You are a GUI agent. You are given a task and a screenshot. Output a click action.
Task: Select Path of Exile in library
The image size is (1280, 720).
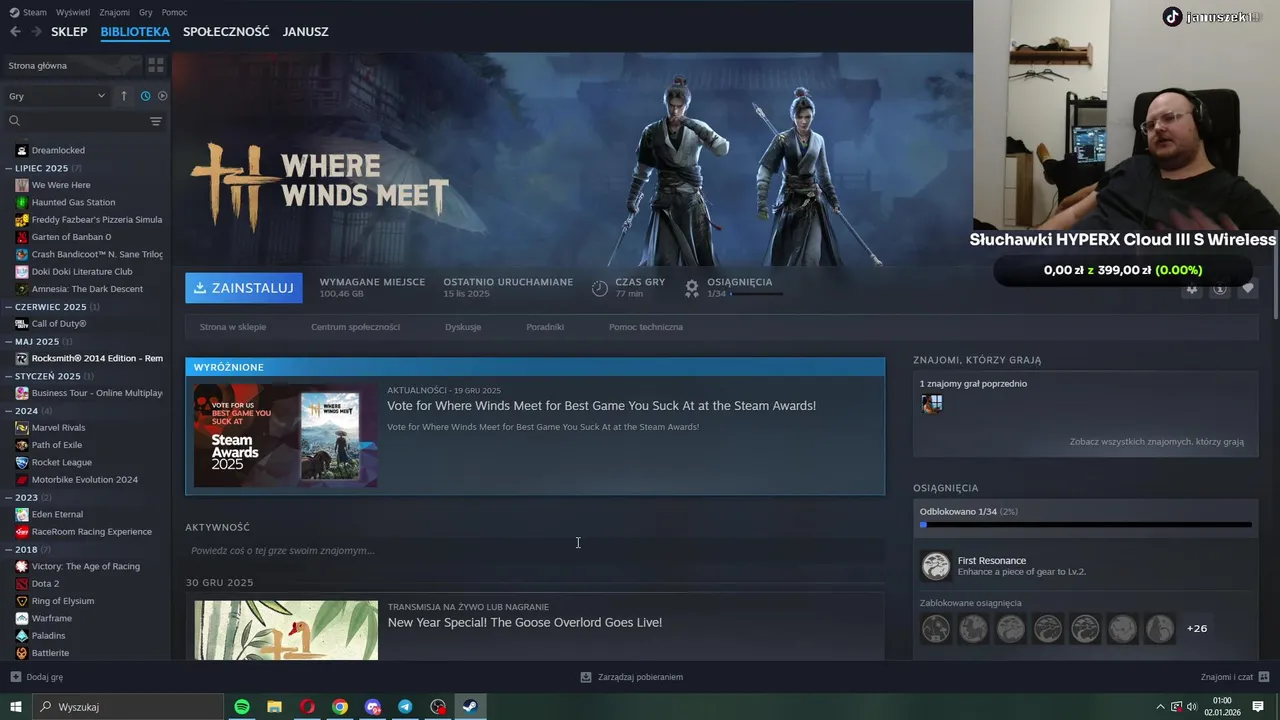57,445
